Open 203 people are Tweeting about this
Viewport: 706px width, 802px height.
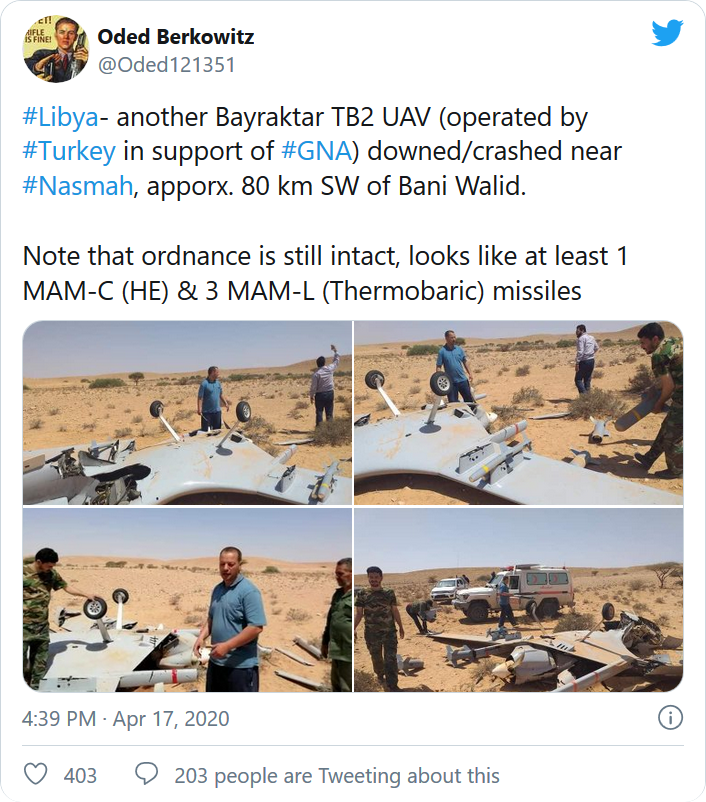[x=337, y=775]
